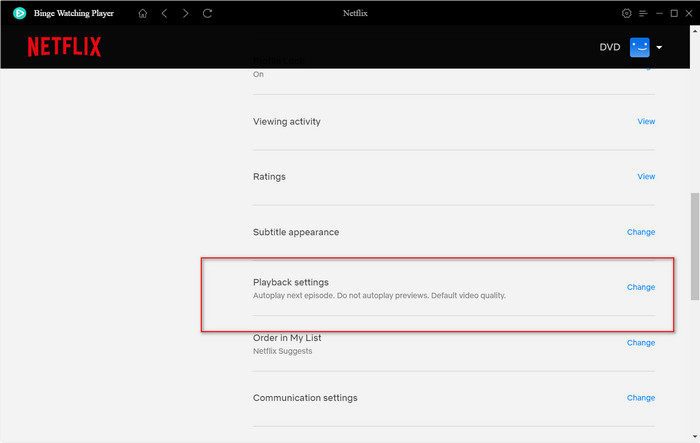The width and height of the screenshot is (700, 443).
Task: Change Order in My List
Action: click(x=641, y=343)
